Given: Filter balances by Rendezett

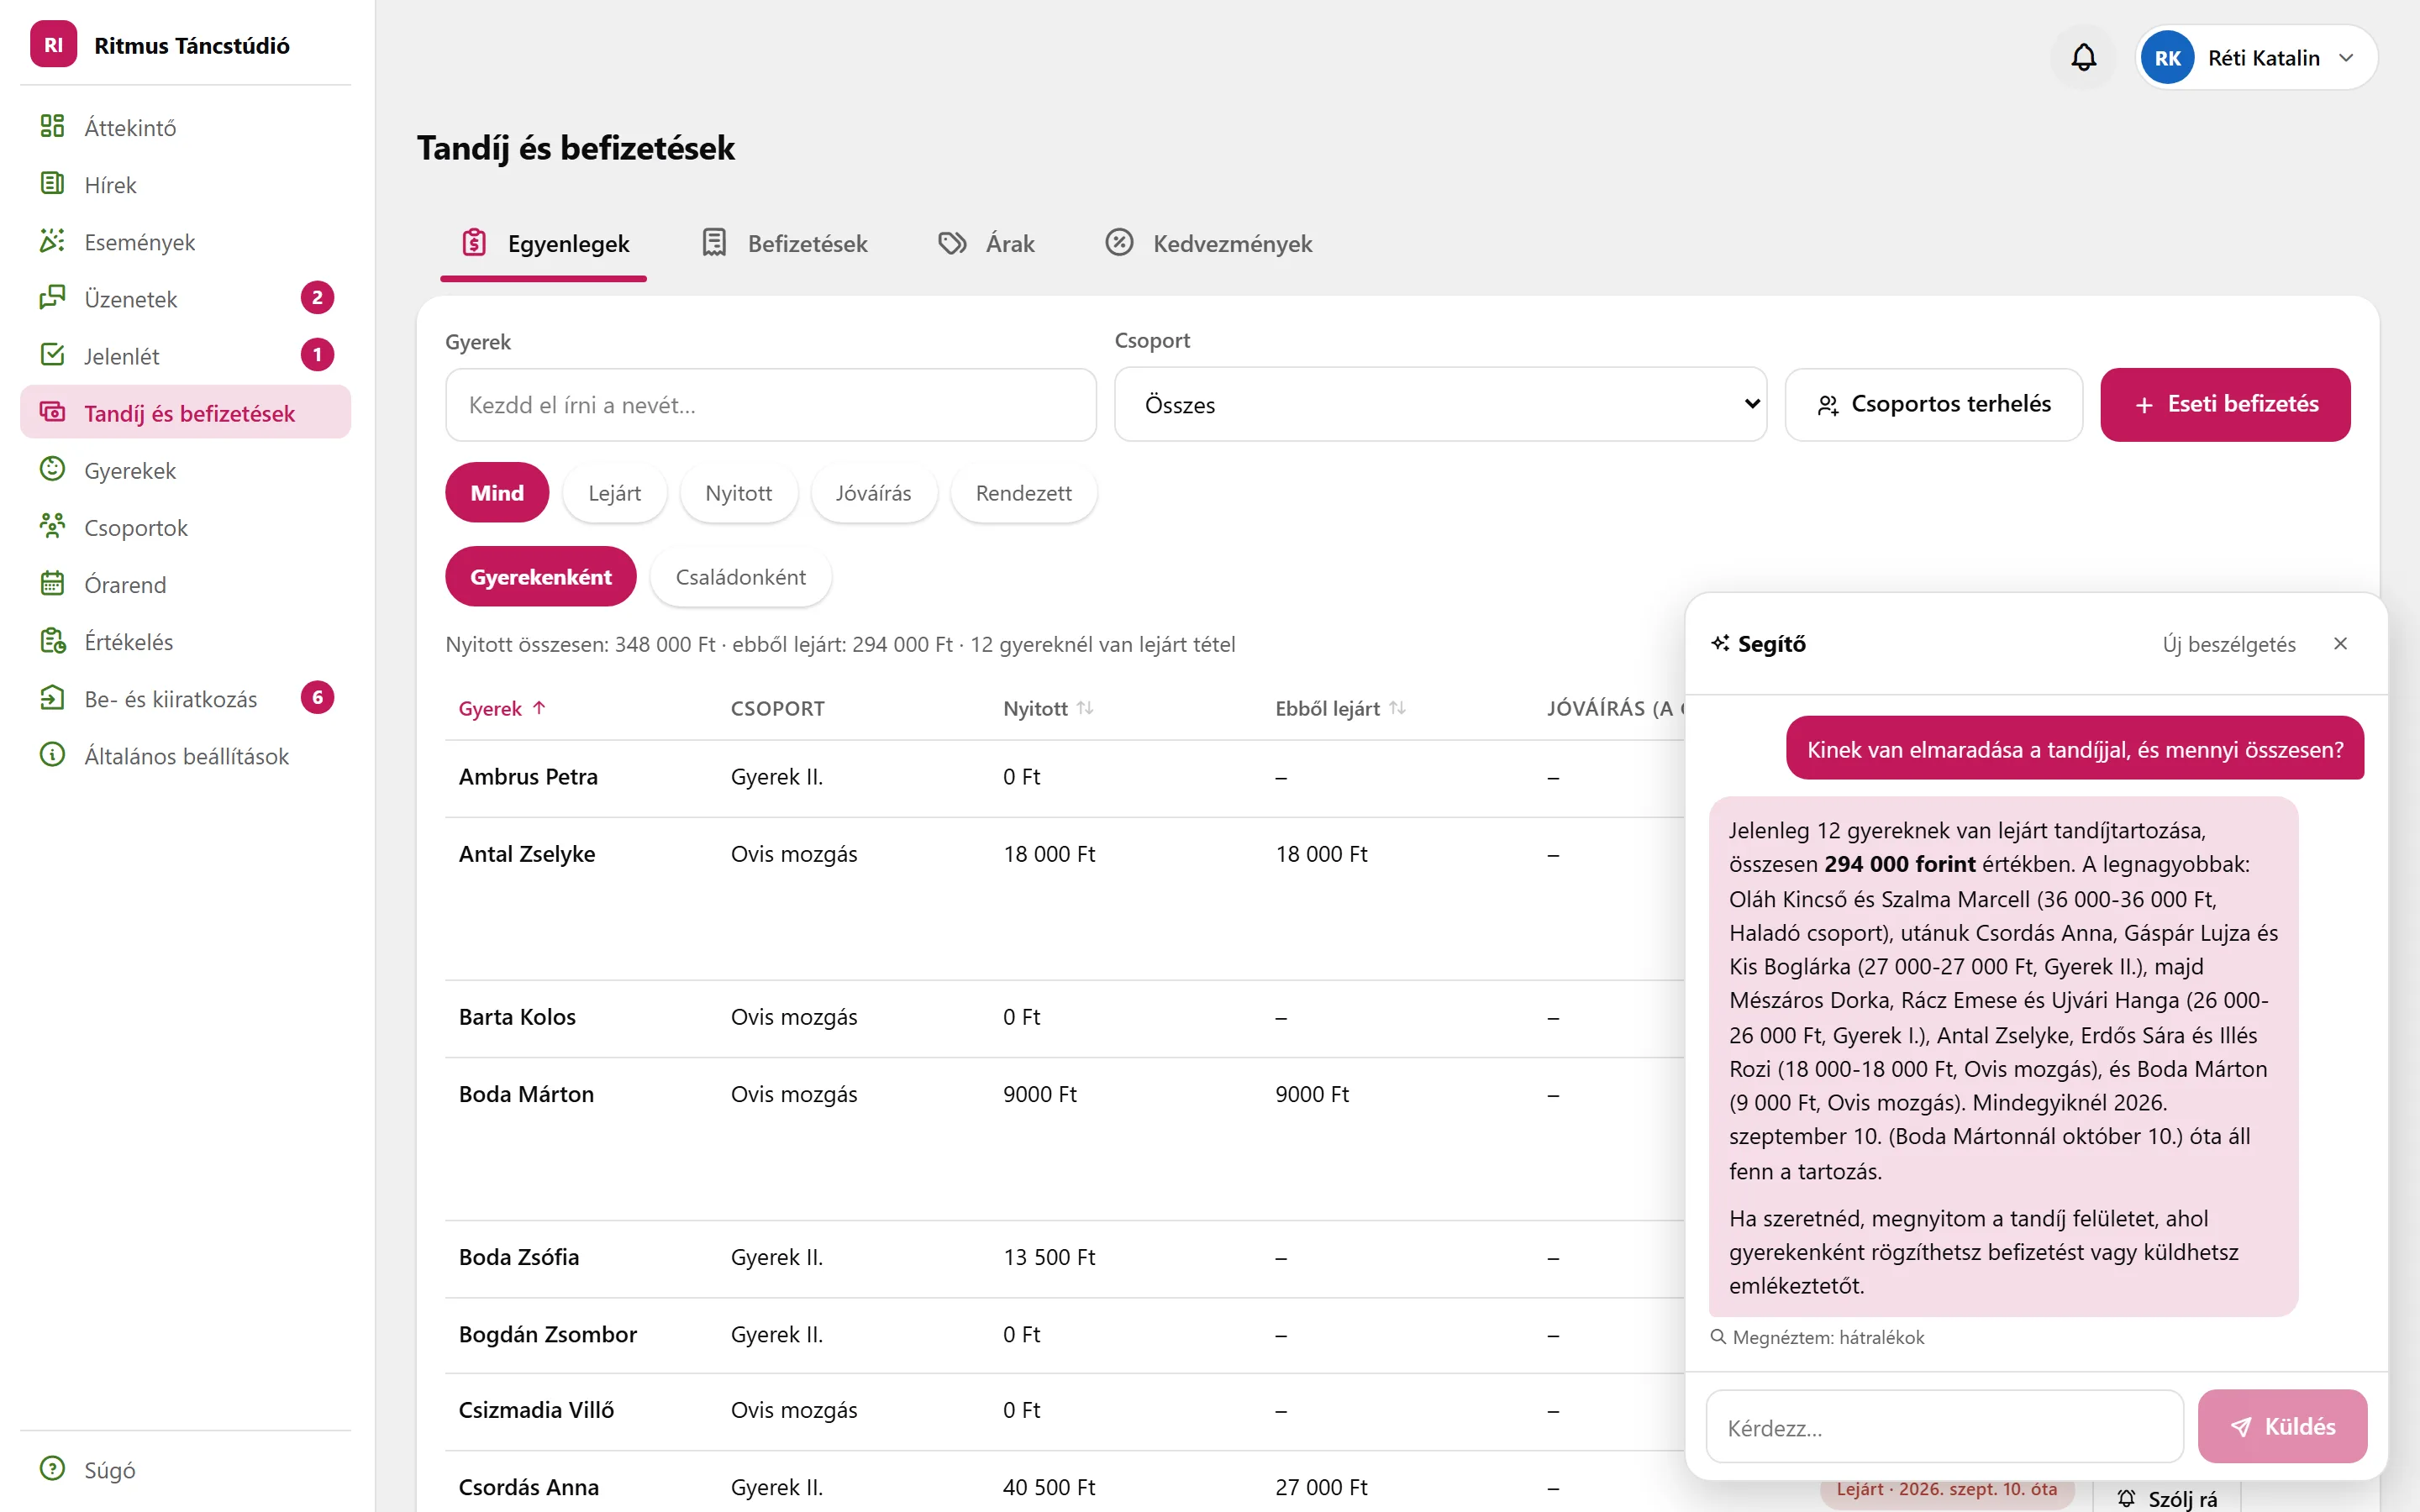Looking at the screenshot, I should tap(1024, 492).
